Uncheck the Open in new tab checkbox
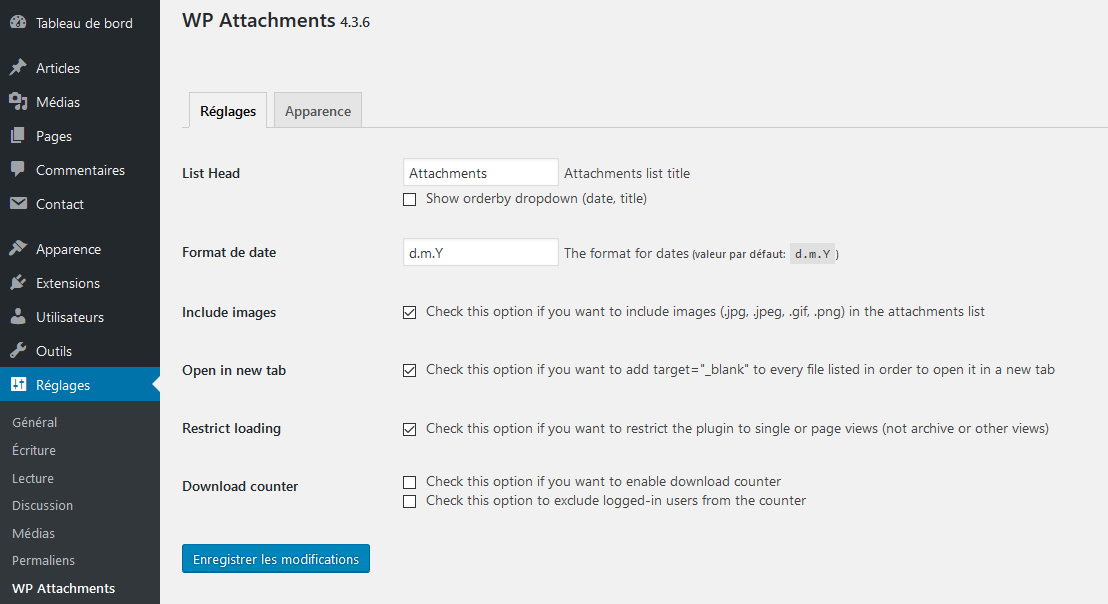This screenshot has height=604, width=1108. pos(409,370)
